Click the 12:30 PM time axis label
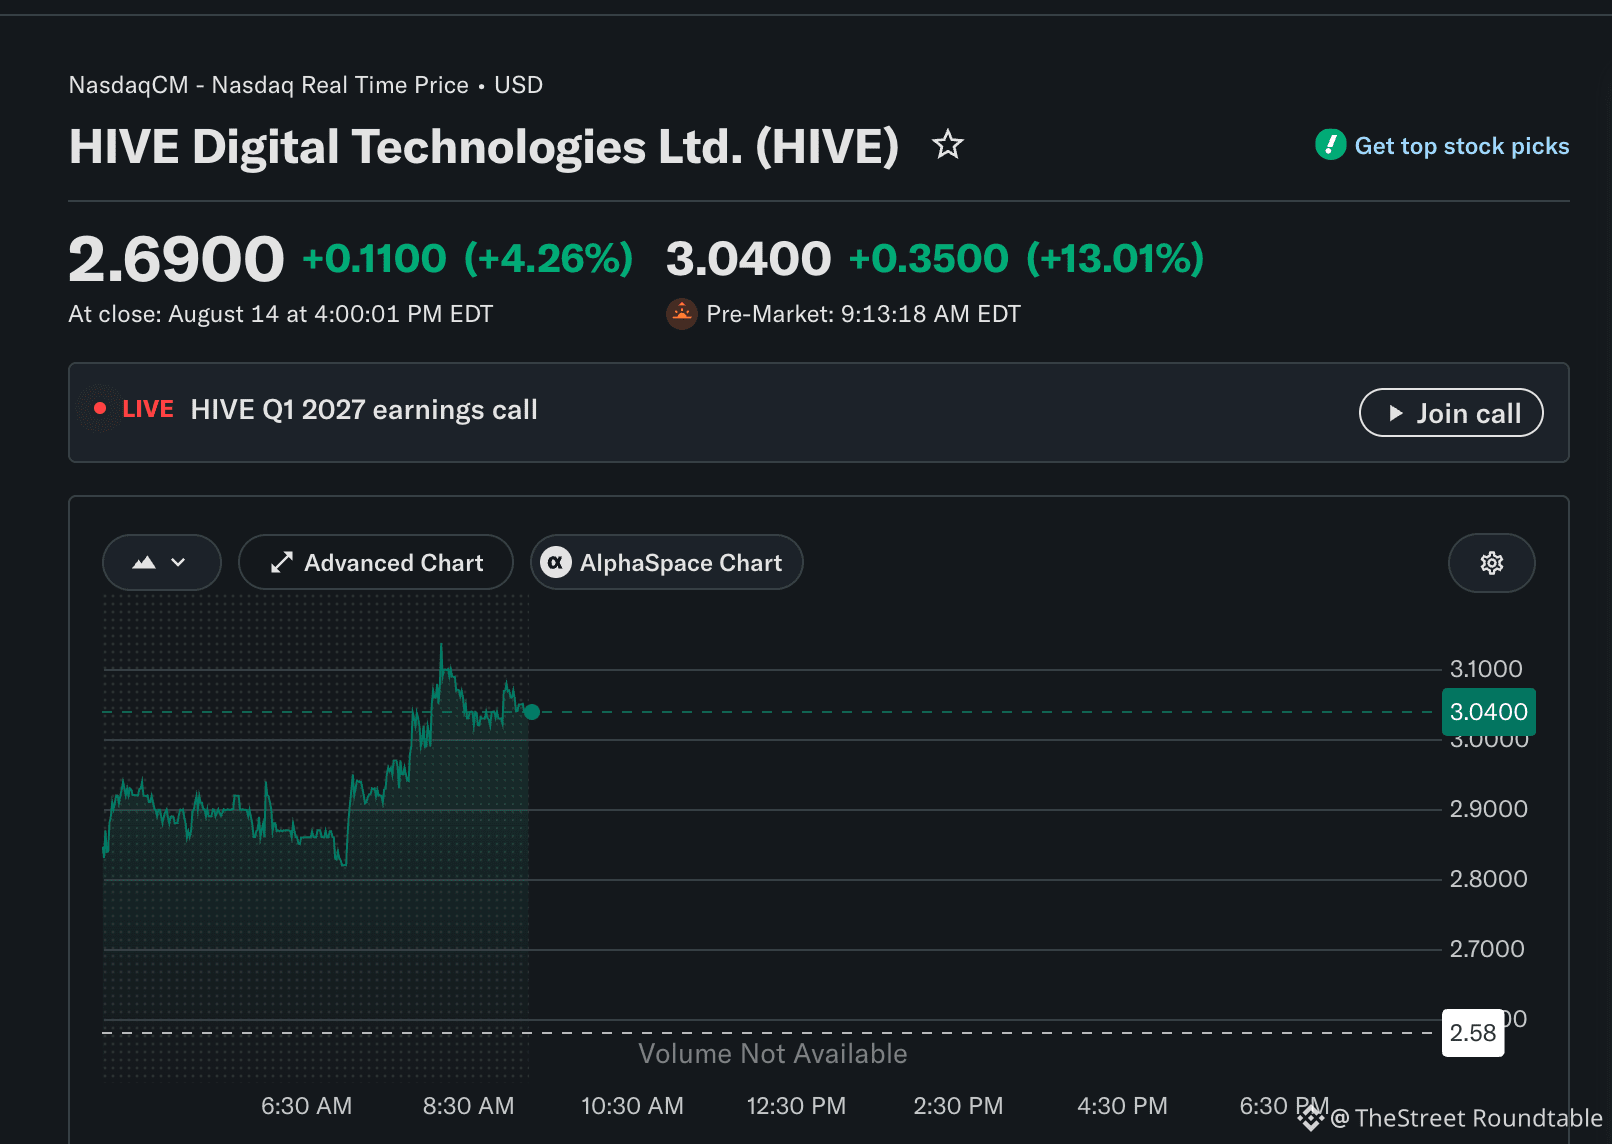 797,1106
